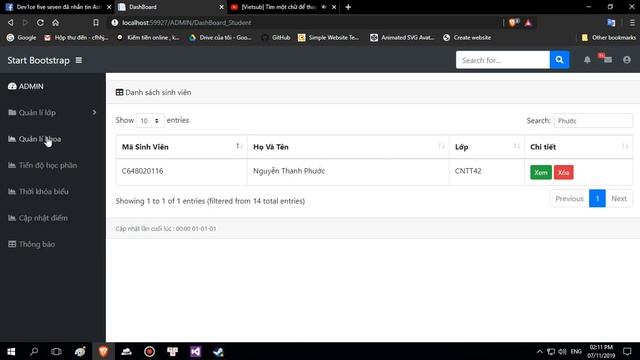Sort by Mã Sinh Viên column
Viewport: 640px width, 360px height.
(x=181, y=147)
